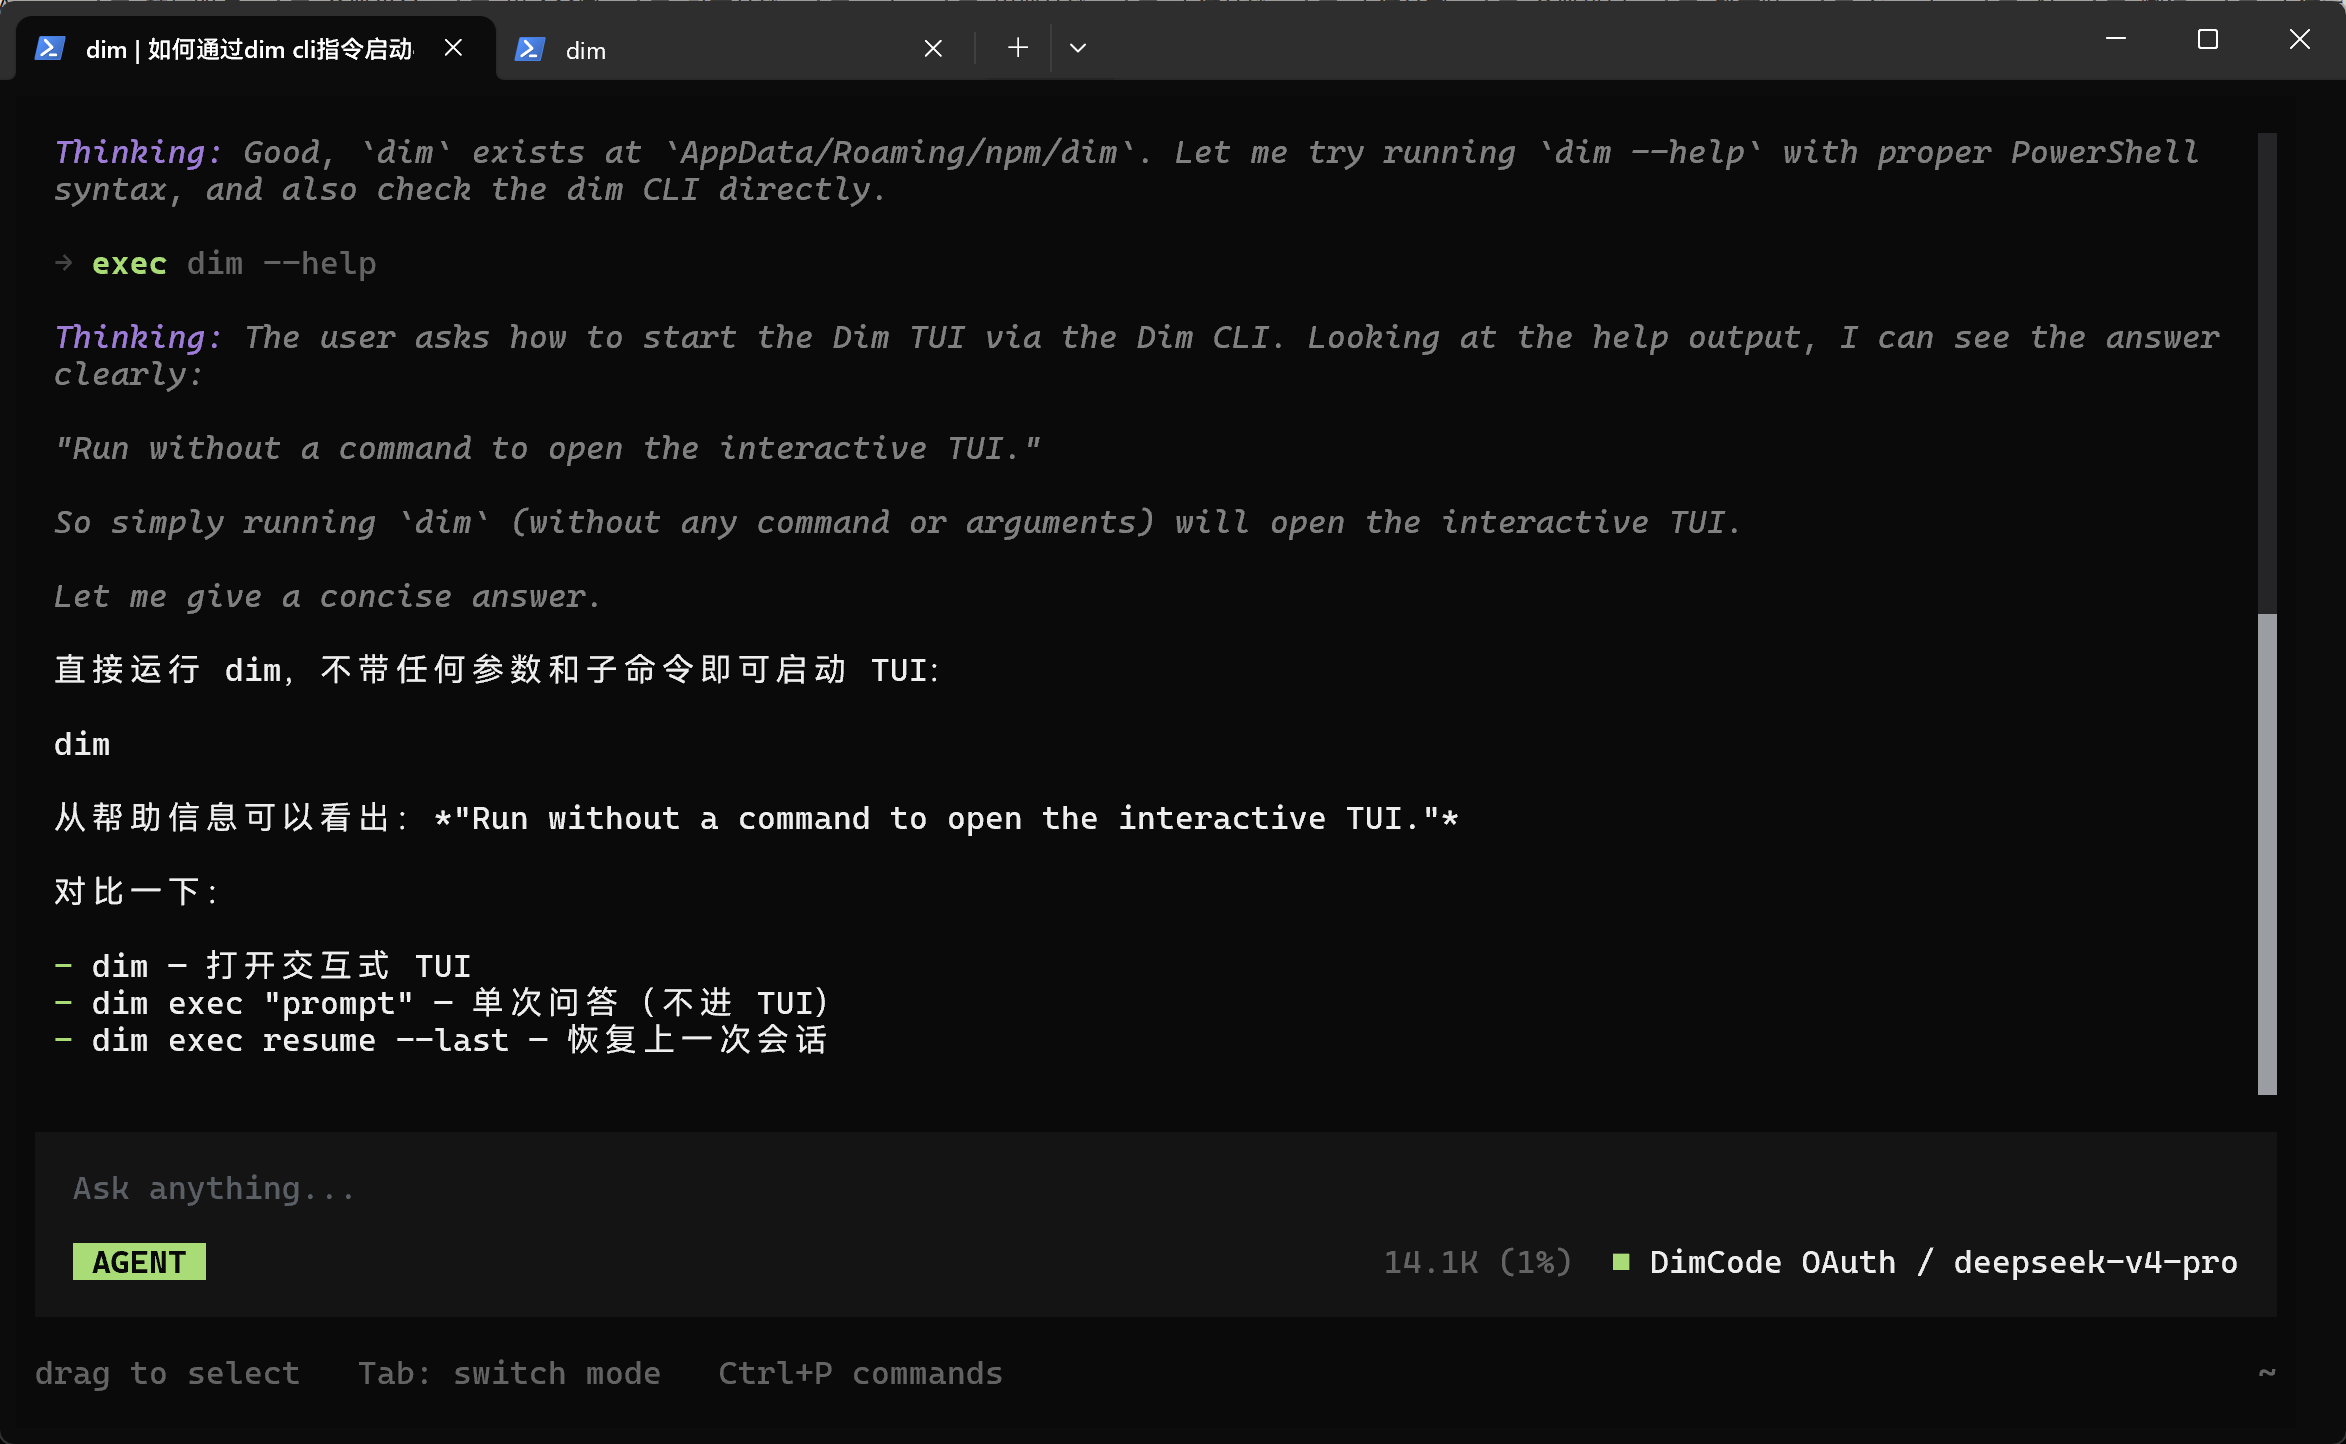
Task: Maximize the terminal window
Action: (x=2208, y=39)
